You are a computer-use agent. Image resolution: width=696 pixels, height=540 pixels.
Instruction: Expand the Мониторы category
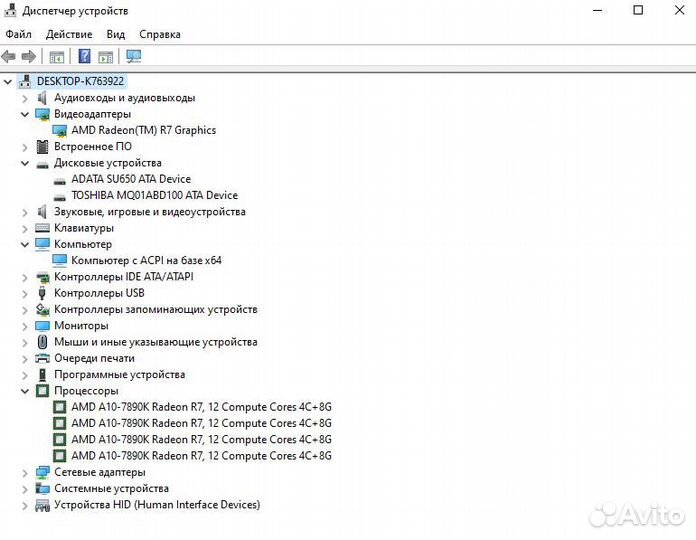(x=25, y=326)
